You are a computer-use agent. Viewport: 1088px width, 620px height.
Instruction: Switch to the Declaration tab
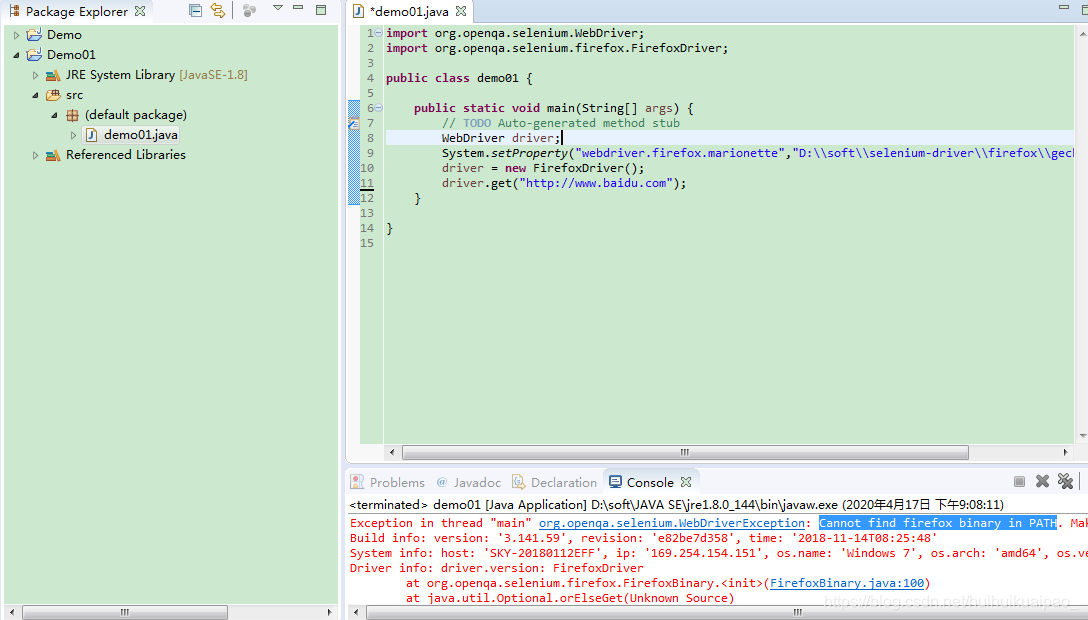(x=563, y=481)
